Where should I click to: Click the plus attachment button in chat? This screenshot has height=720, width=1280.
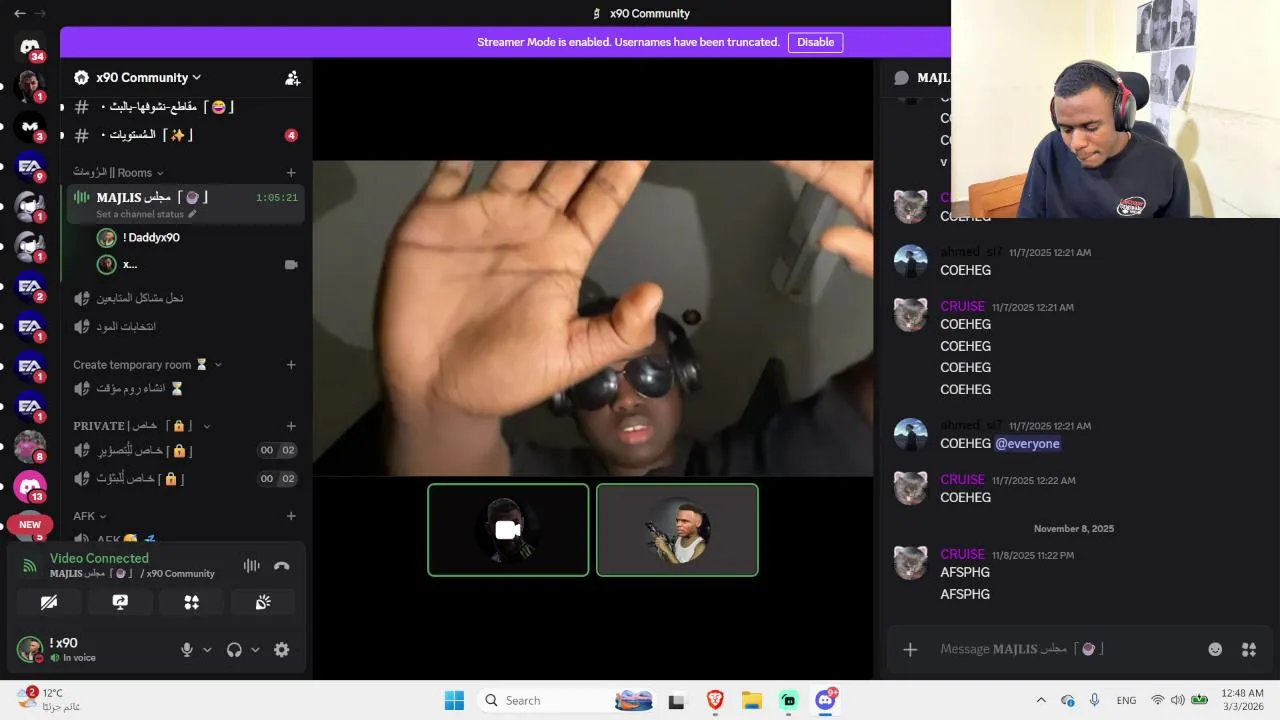[x=910, y=650]
